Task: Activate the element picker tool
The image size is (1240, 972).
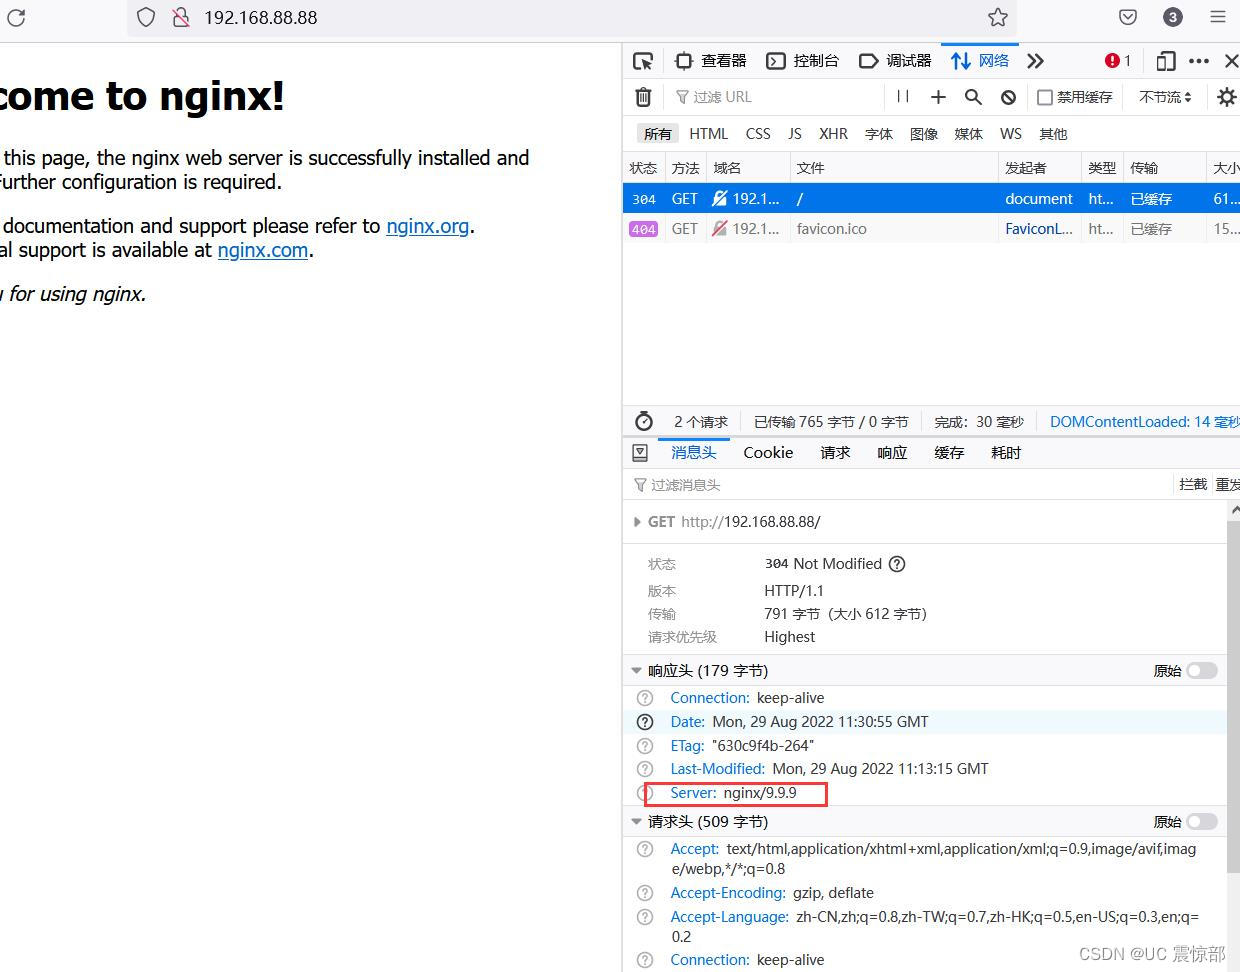Action: pos(643,61)
